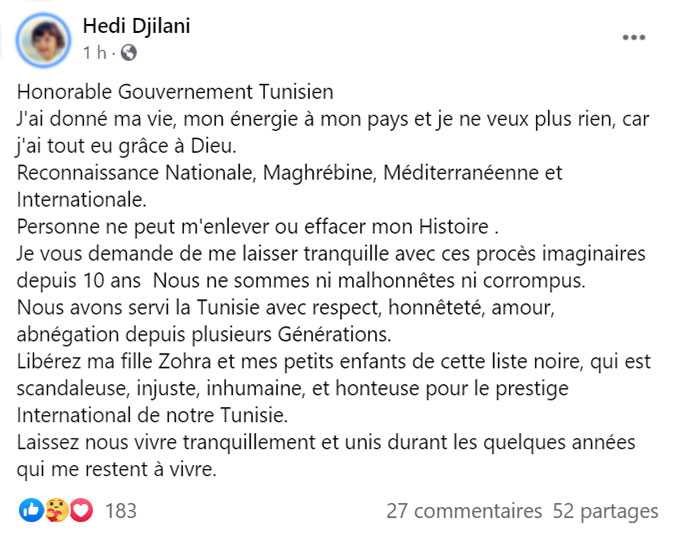
Task: Click the text "depuis 10 ans"
Action: point(79,281)
